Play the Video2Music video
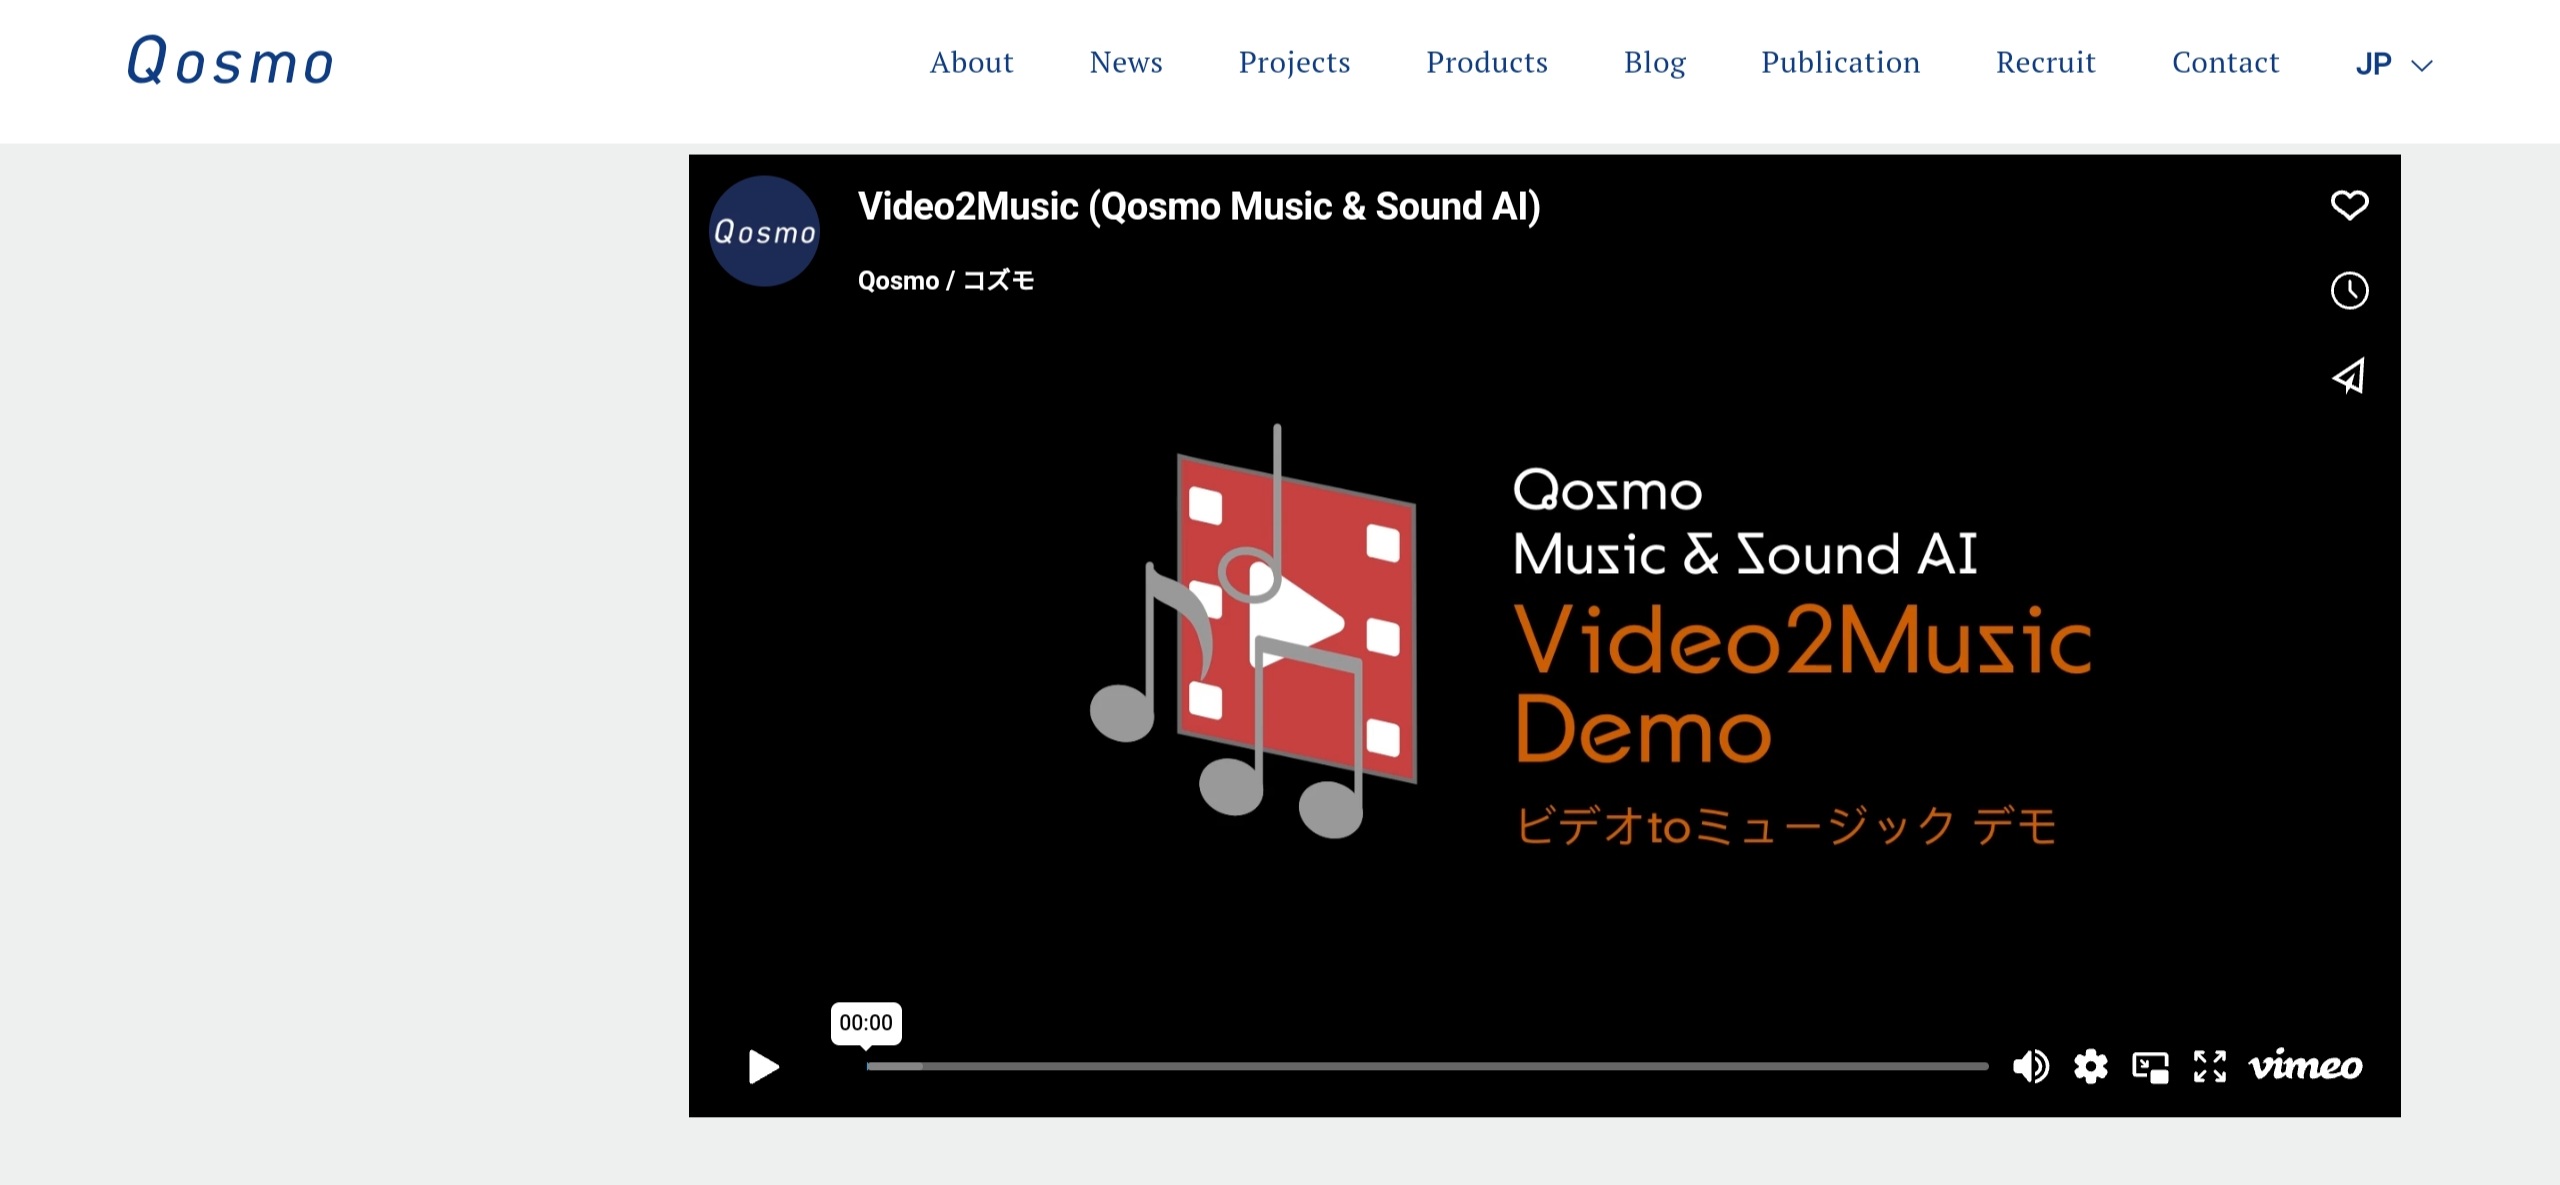Screen dimensions: 2560x1185 pos(763,1066)
